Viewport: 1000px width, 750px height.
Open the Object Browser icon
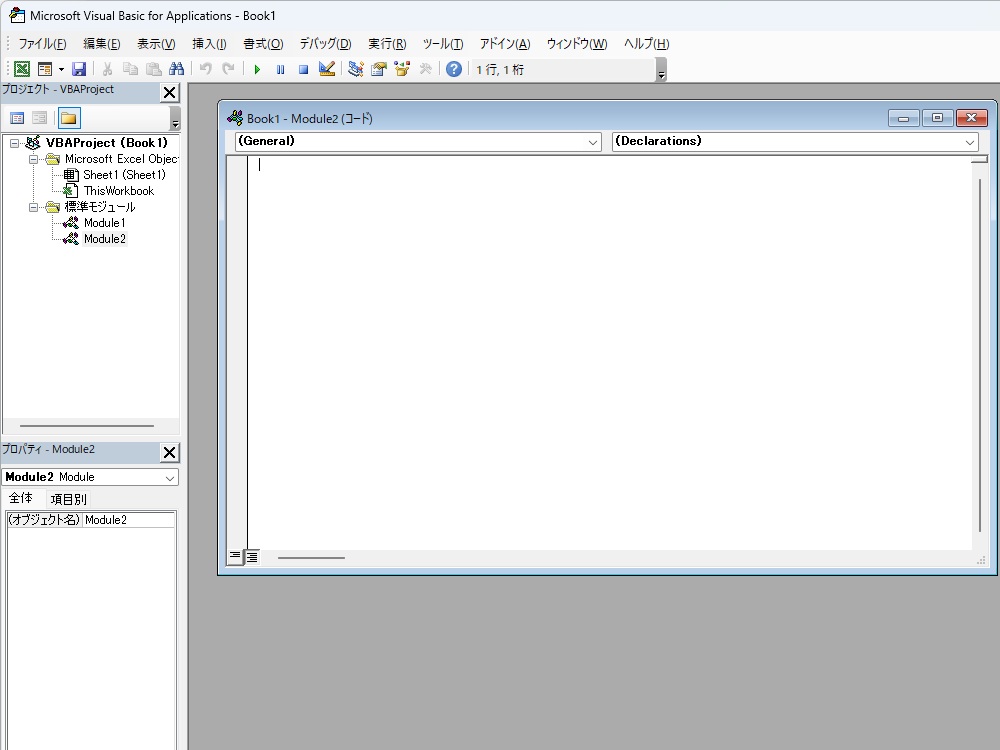402,69
